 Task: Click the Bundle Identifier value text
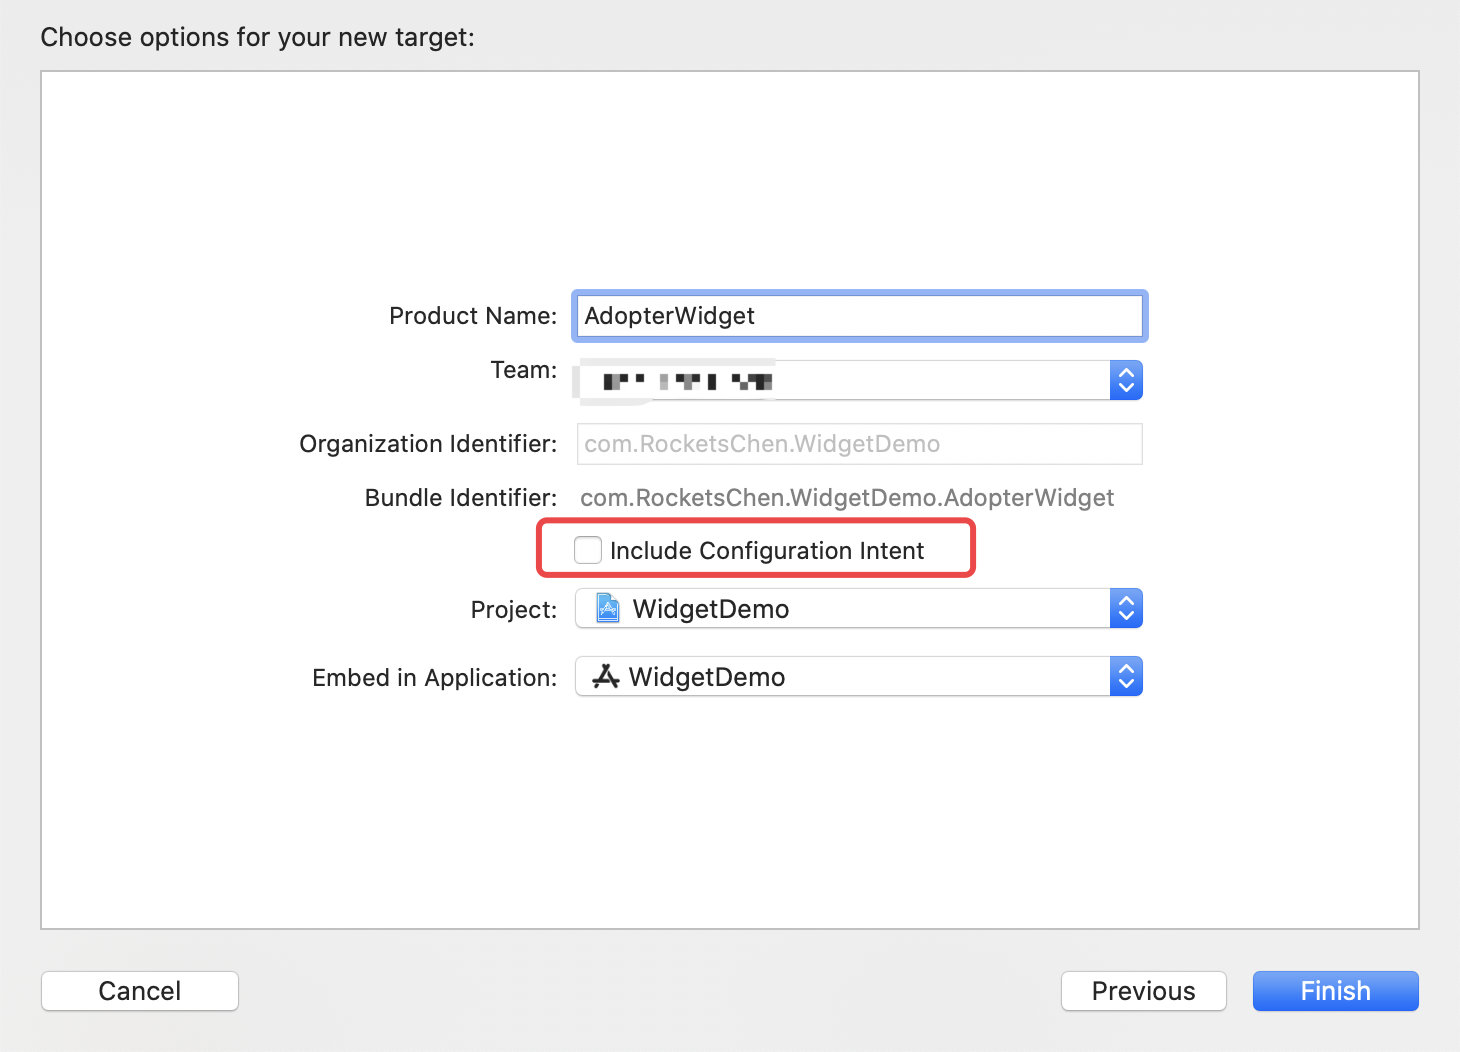click(847, 498)
